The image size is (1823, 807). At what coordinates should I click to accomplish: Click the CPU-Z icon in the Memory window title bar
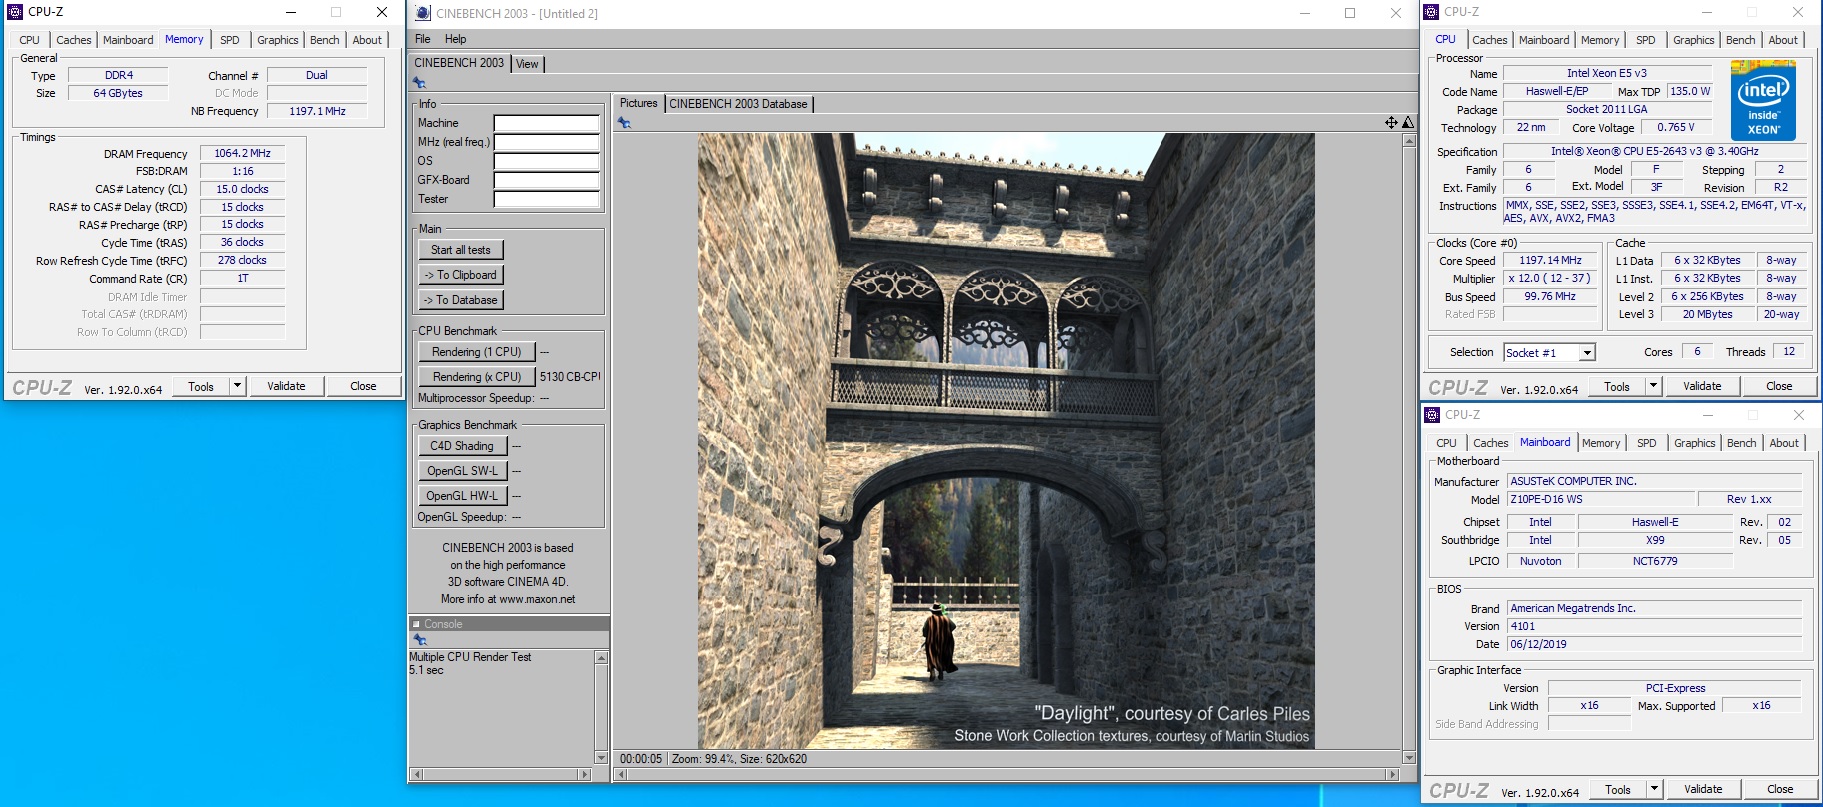point(15,12)
